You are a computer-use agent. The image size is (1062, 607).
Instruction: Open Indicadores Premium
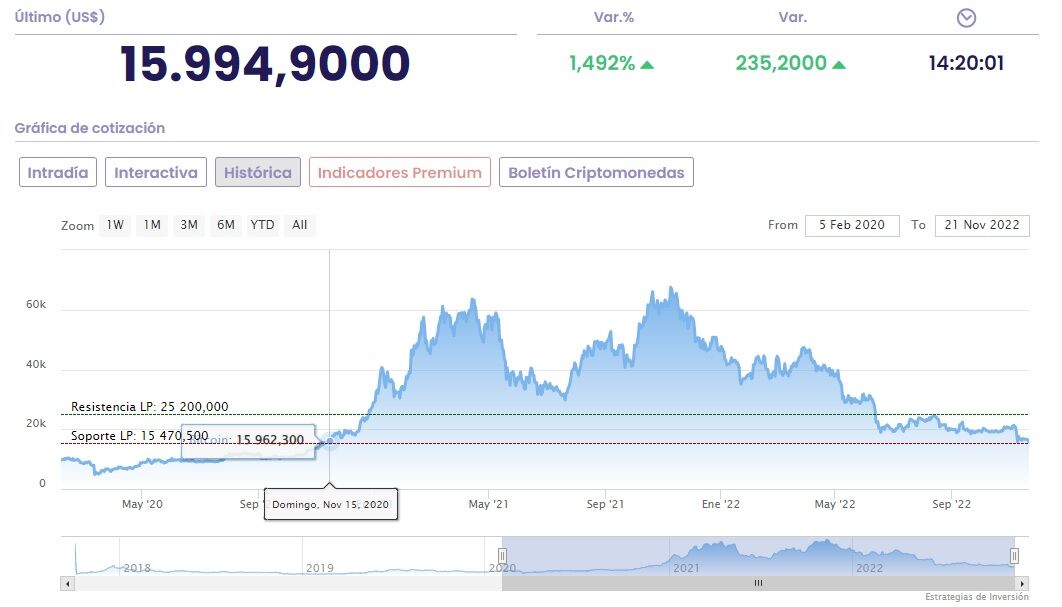[x=400, y=172]
